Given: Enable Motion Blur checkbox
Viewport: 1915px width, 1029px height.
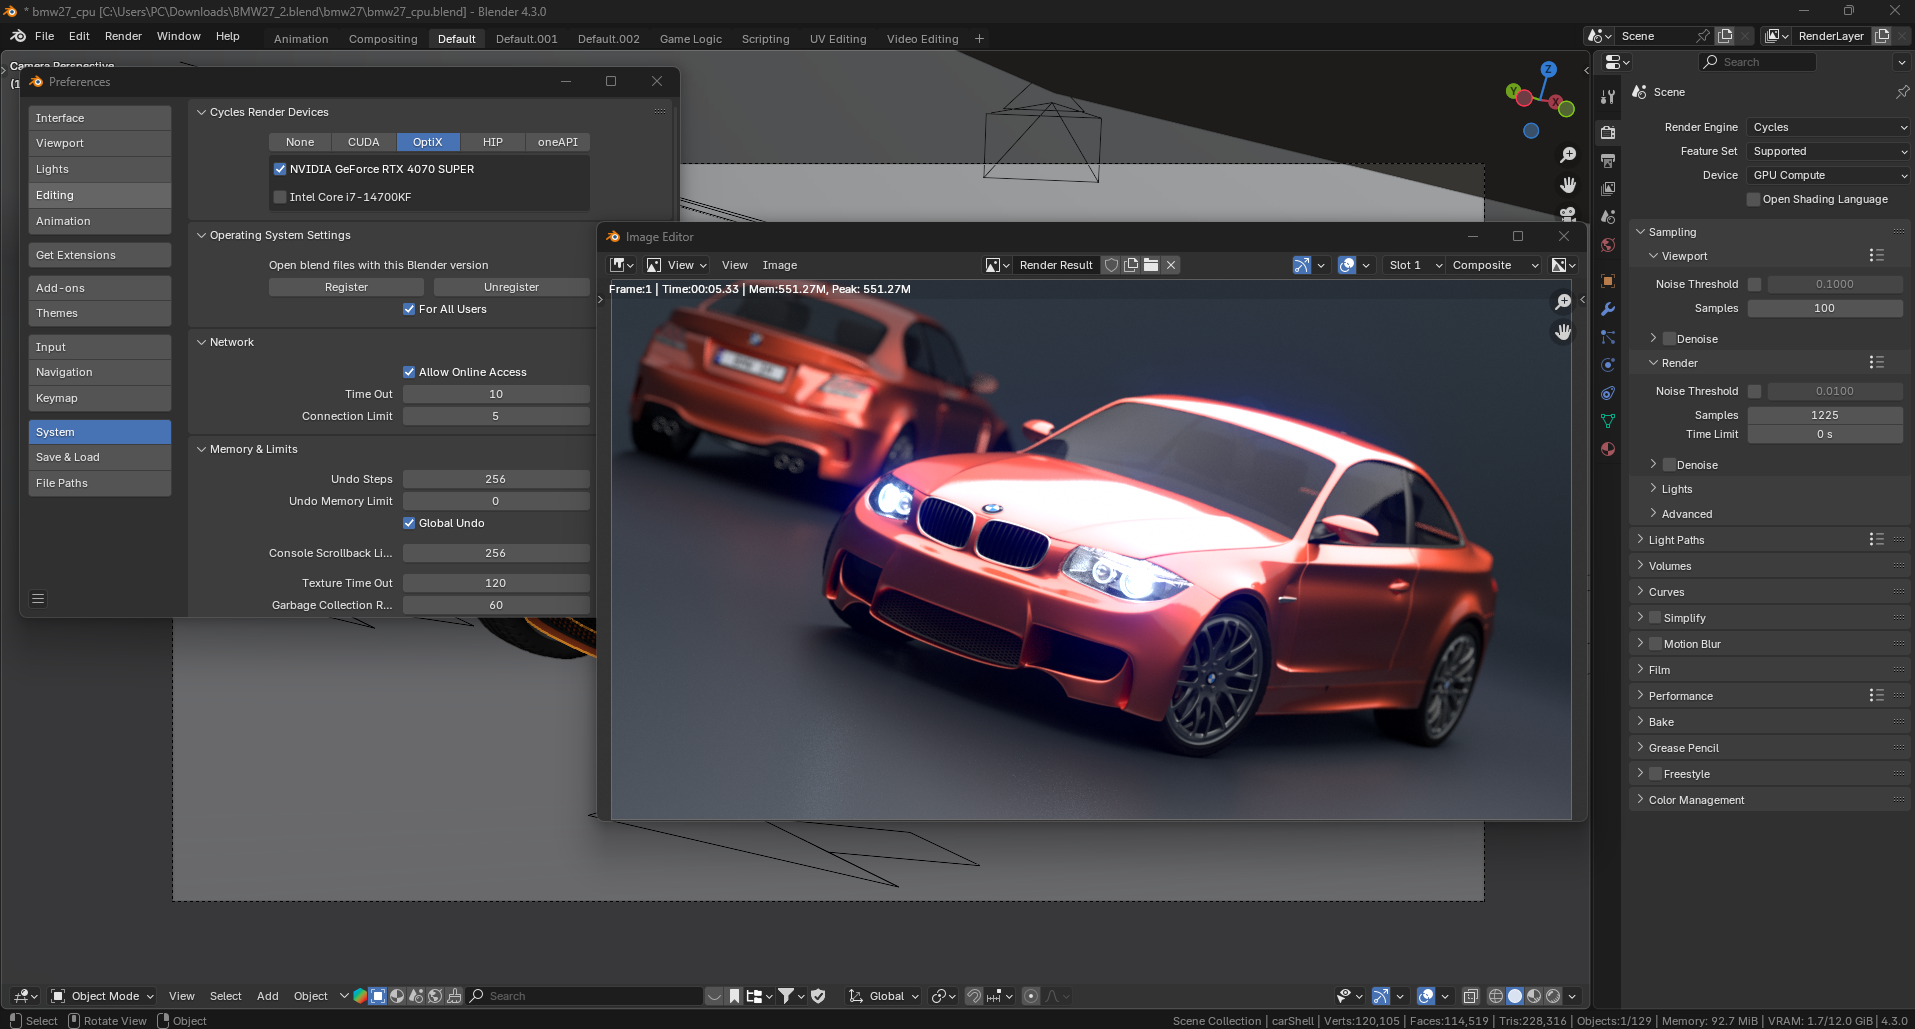Looking at the screenshot, I should [x=1655, y=644].
